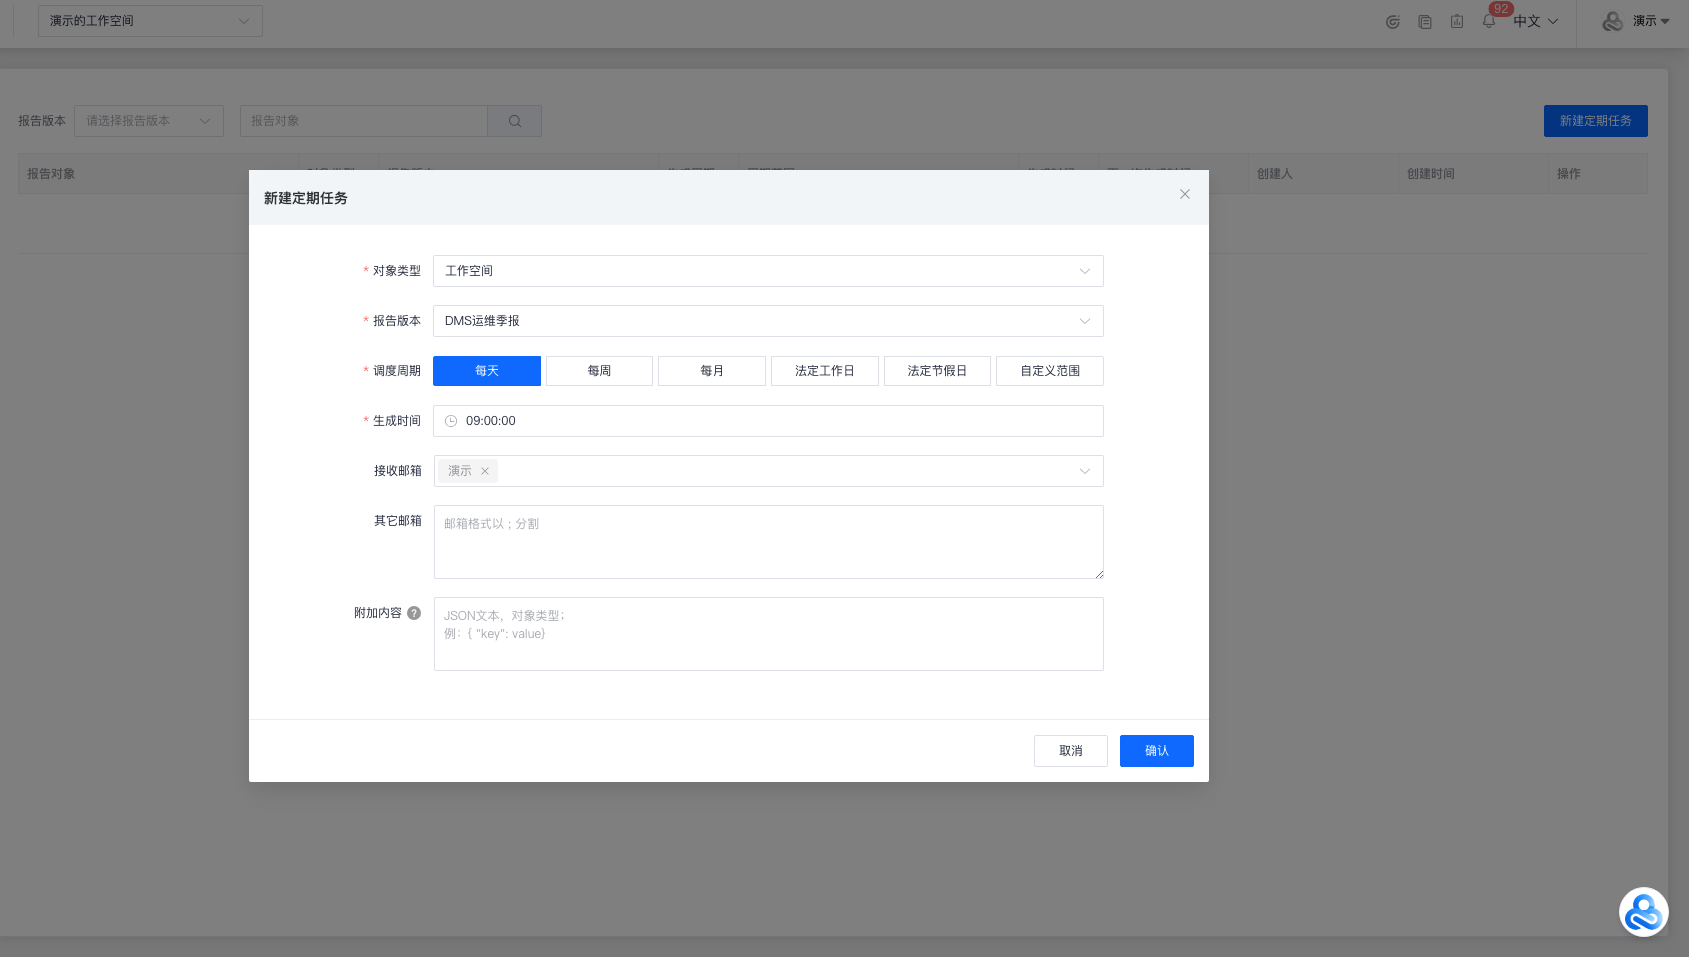Click the documents copy icon in header
Screen dimensions: 1689x957
pos(1425,21)
